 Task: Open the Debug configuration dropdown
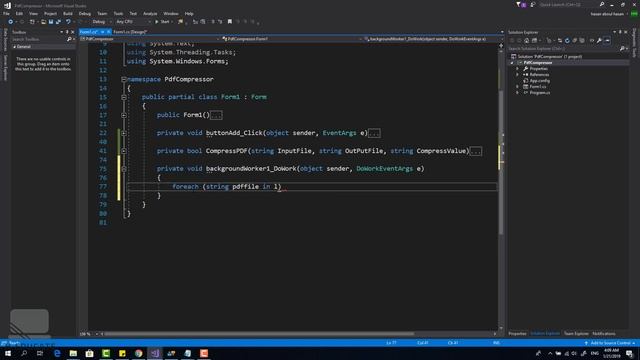click(102, 22)
